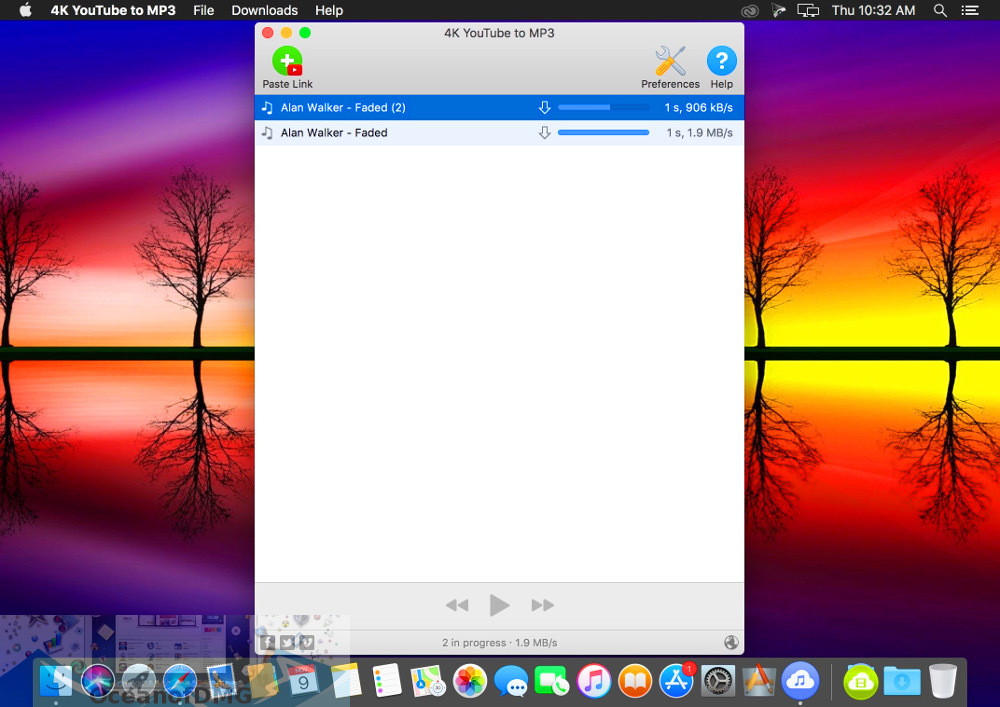Open Photos from the Dock
Viewport: 1000px width, 707px height.
[x=469, y=681]
